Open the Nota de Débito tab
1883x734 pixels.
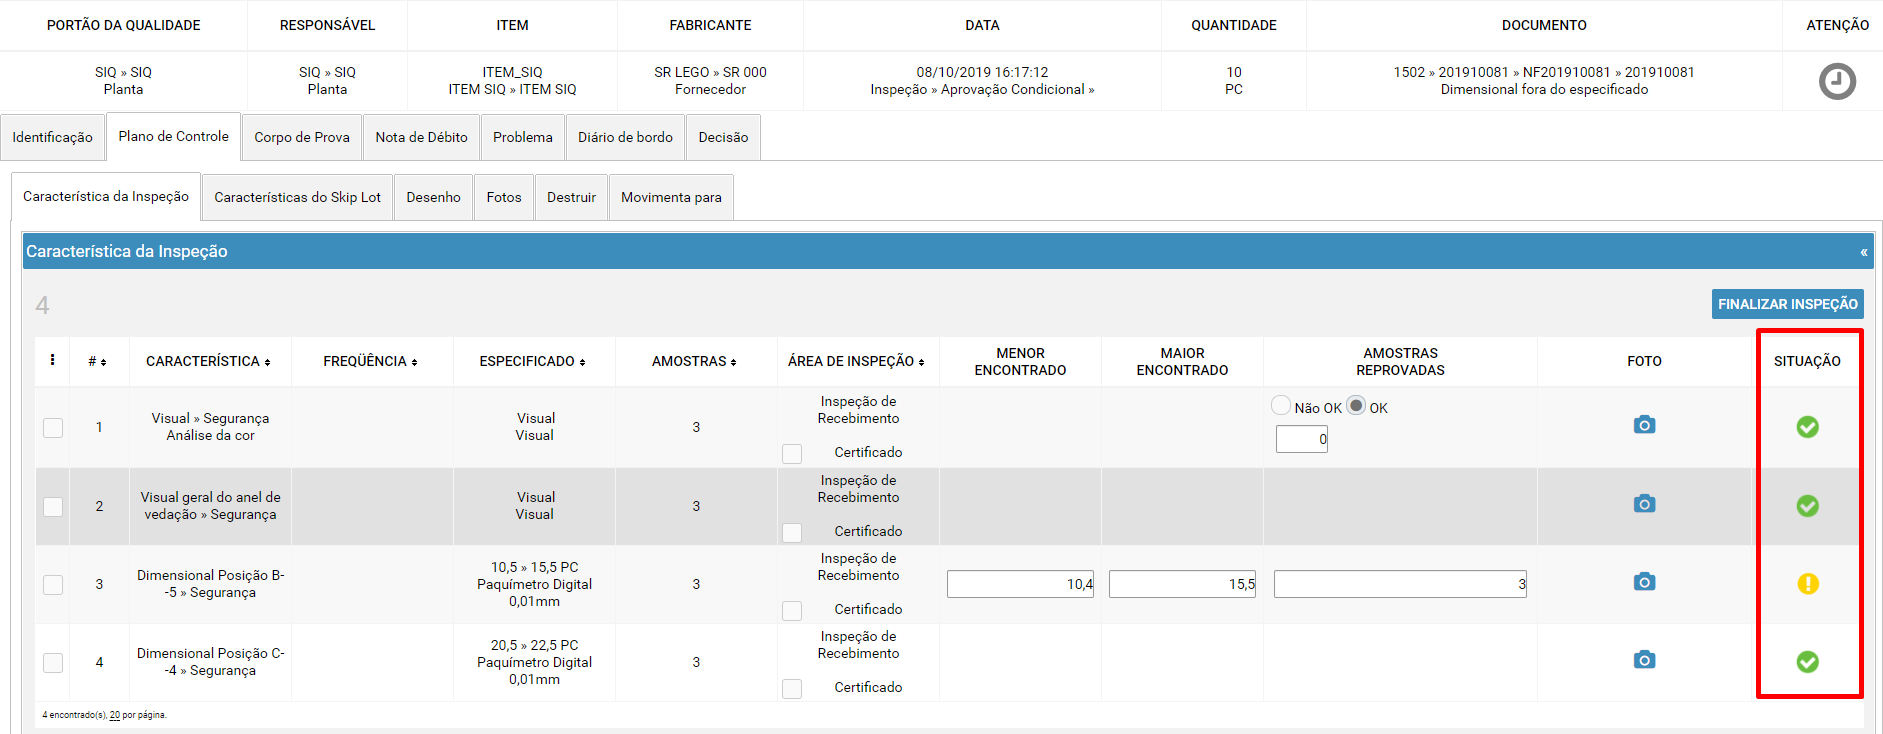pos(421,137)
